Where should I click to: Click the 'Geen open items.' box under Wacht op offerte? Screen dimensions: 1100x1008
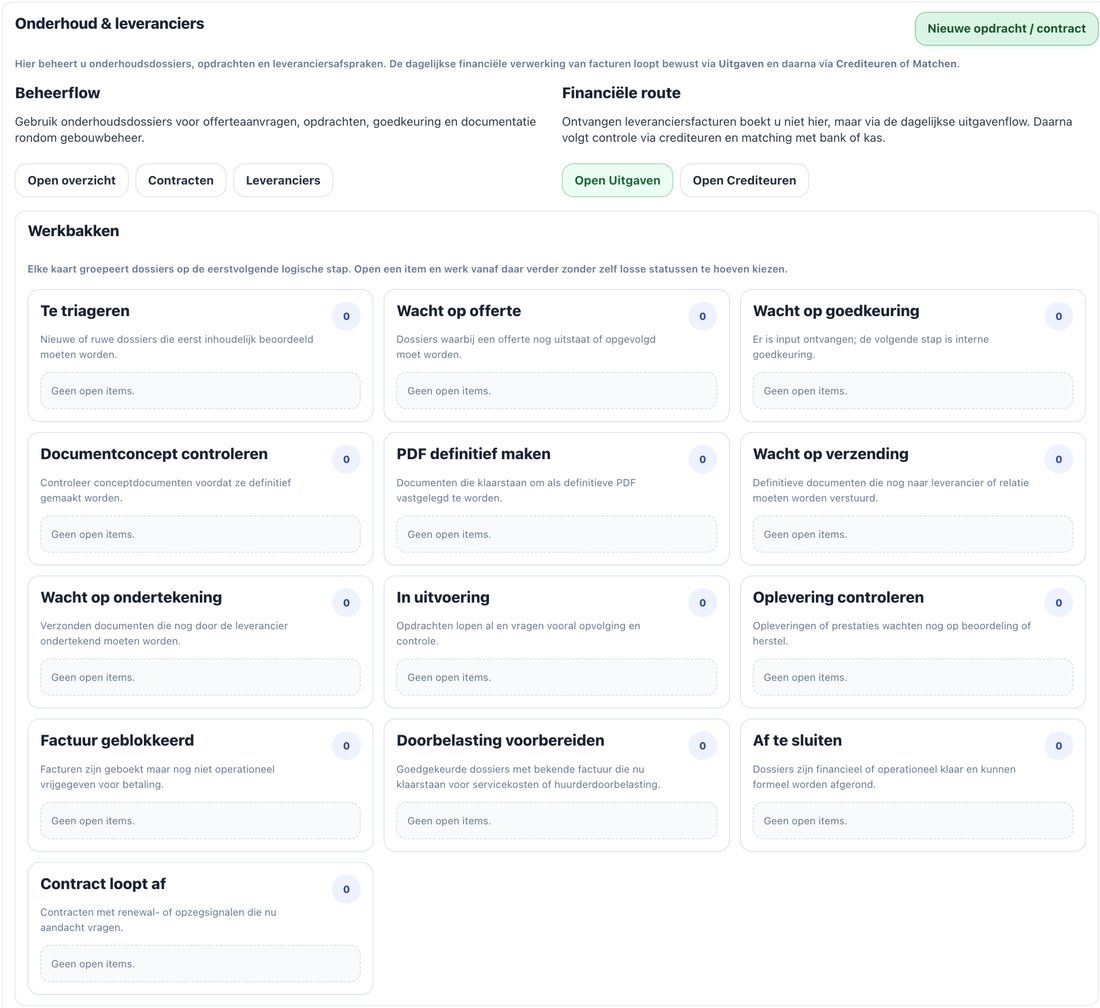[x=556, y=391]
